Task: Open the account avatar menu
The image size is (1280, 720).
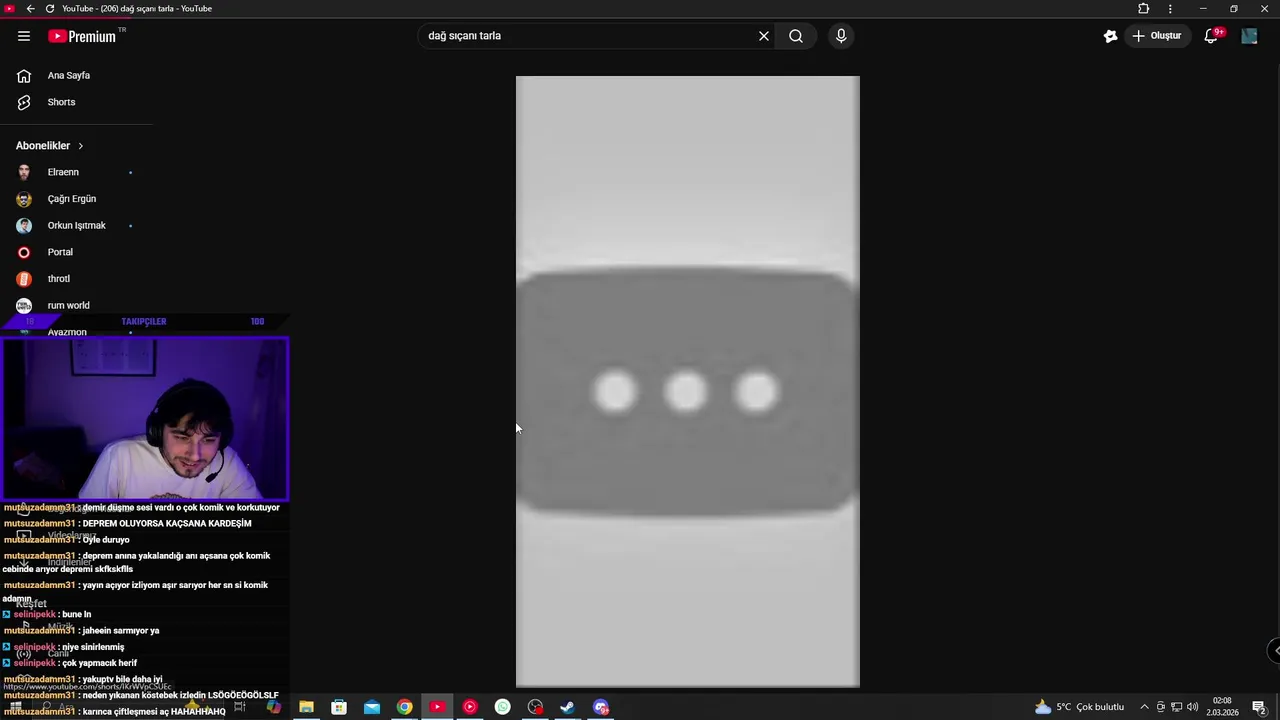Action: (x=1249, y=36)
